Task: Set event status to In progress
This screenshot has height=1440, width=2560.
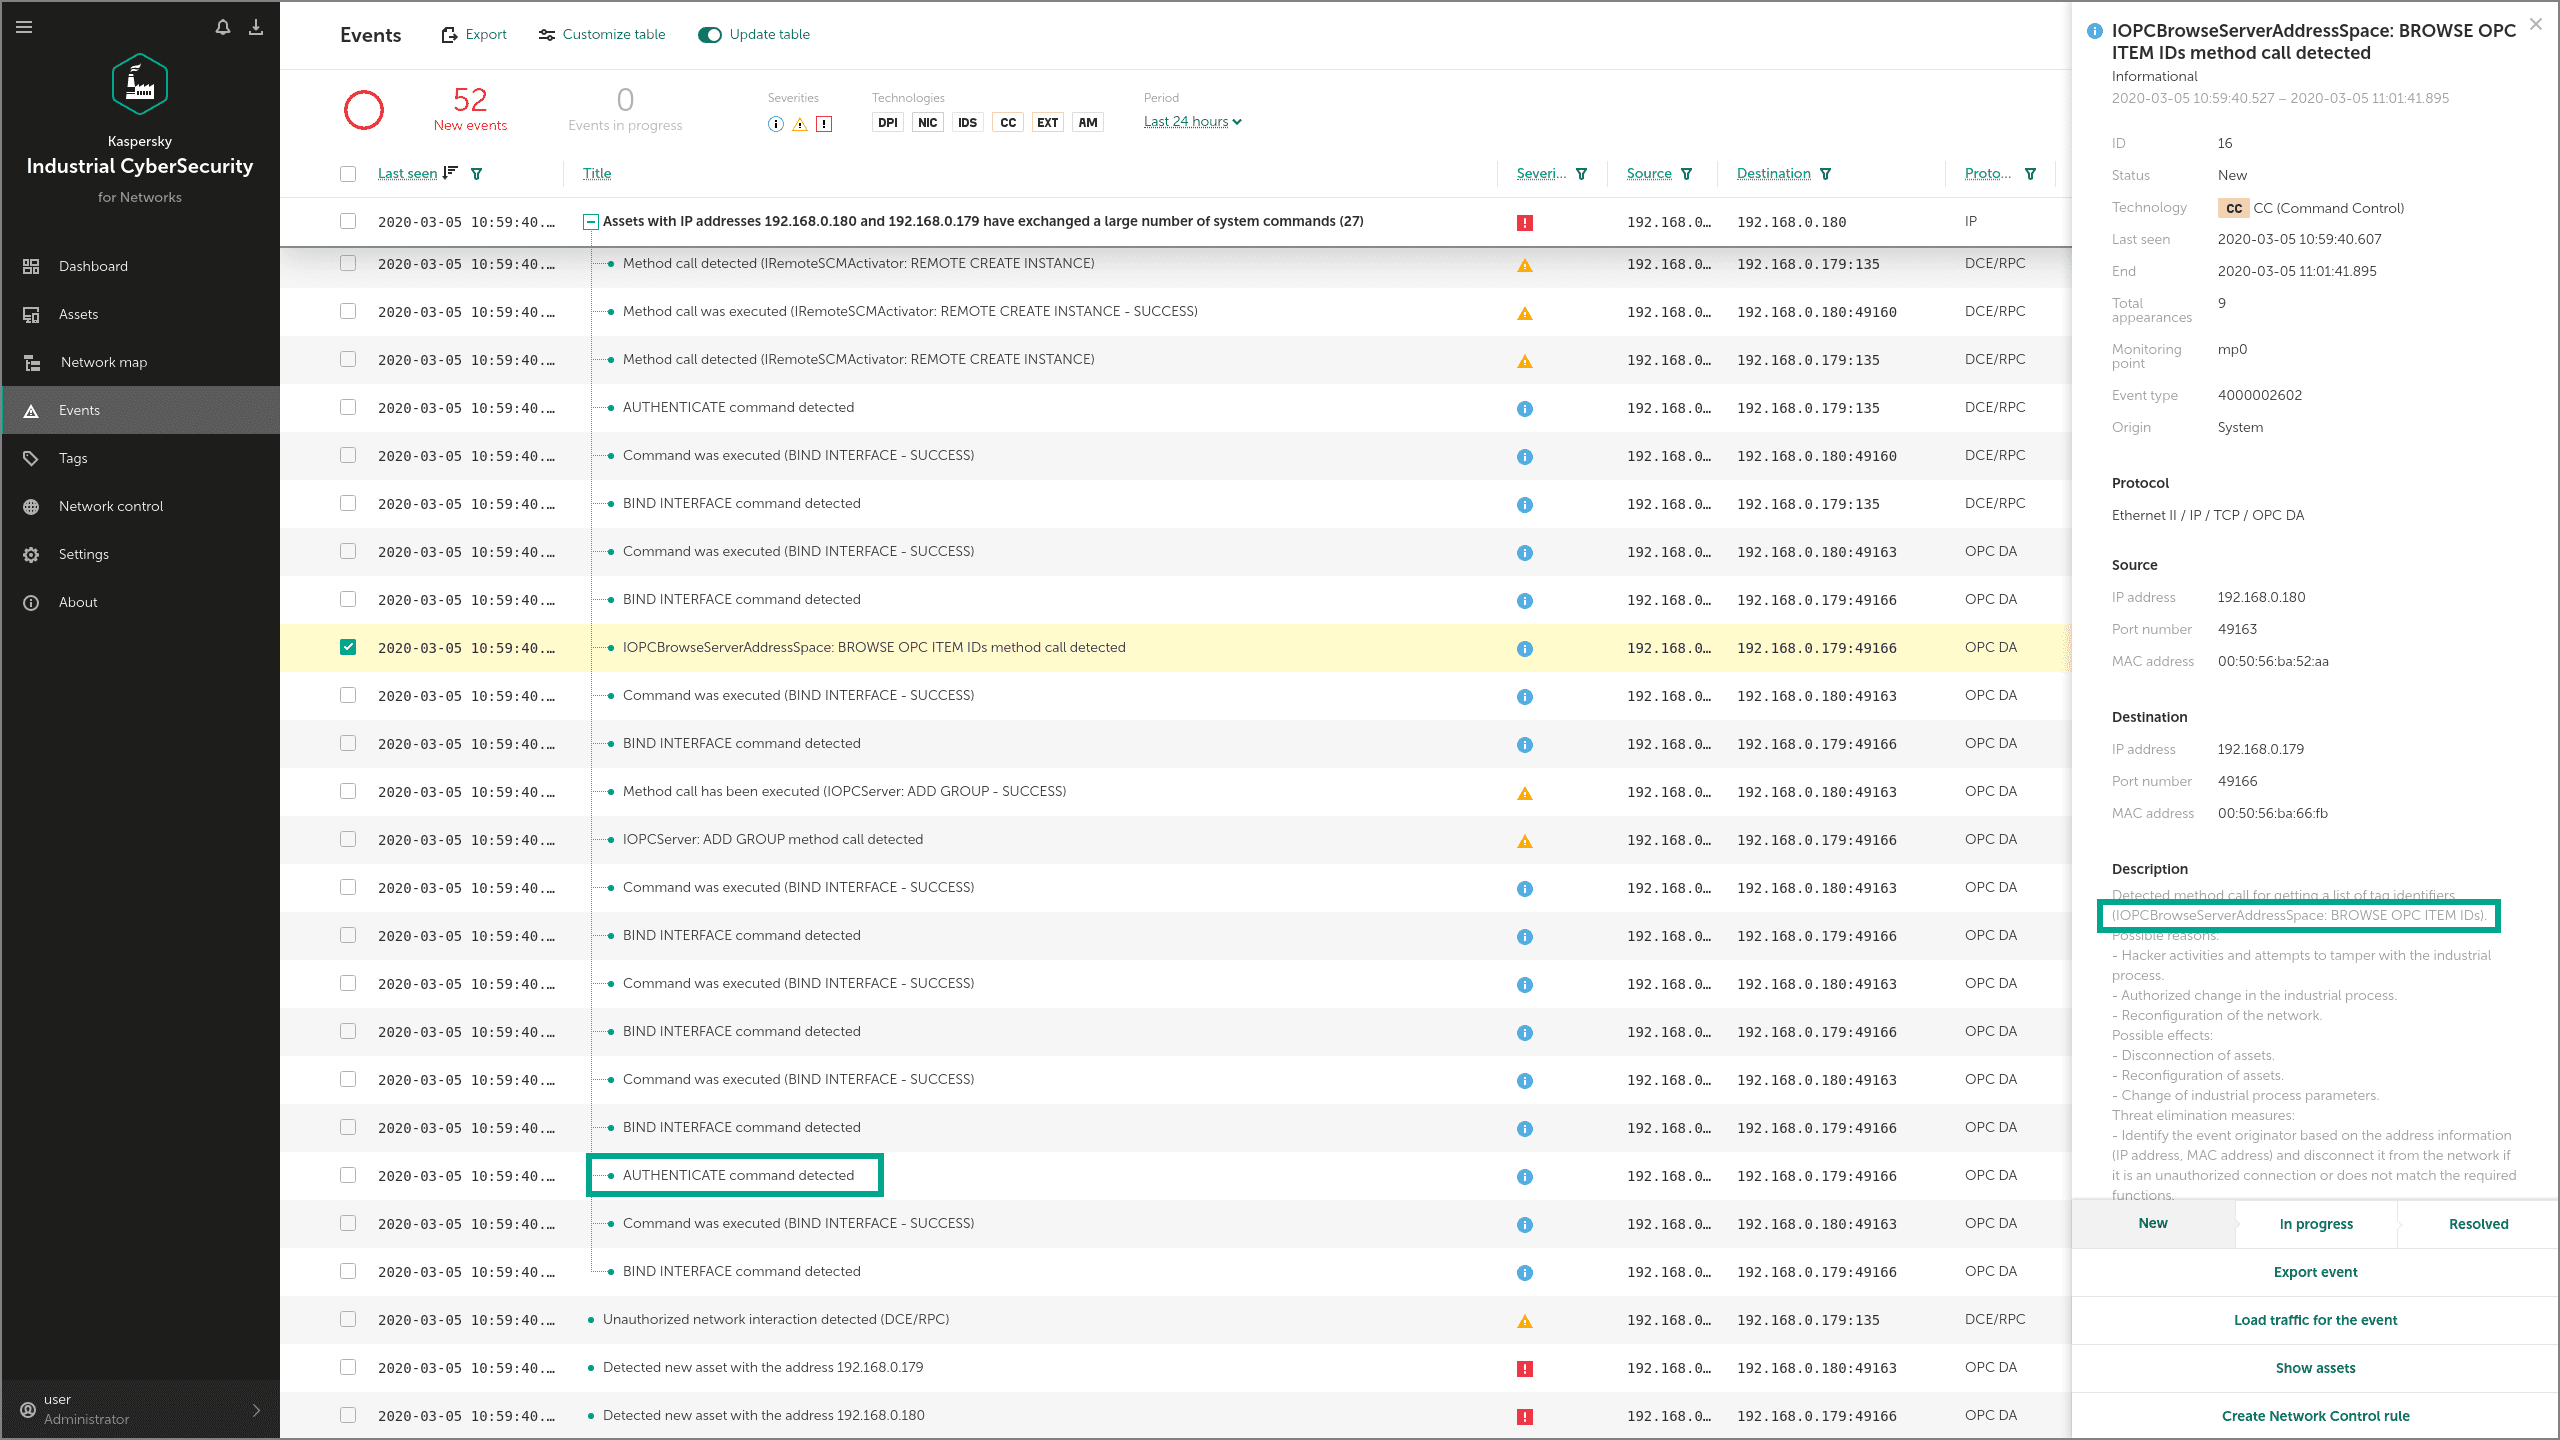Action: [x=2316, y=1224]
